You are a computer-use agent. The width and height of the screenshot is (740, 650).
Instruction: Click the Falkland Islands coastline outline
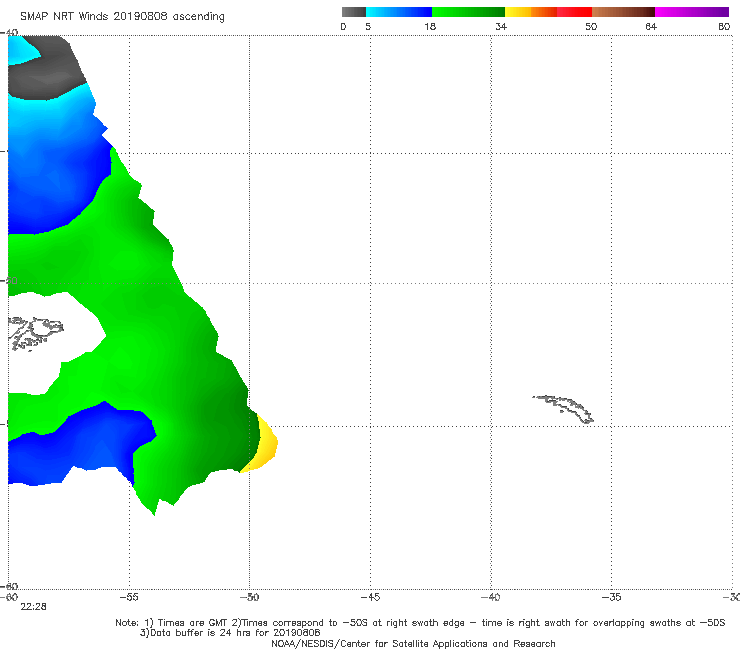click(x=35, y=333)
